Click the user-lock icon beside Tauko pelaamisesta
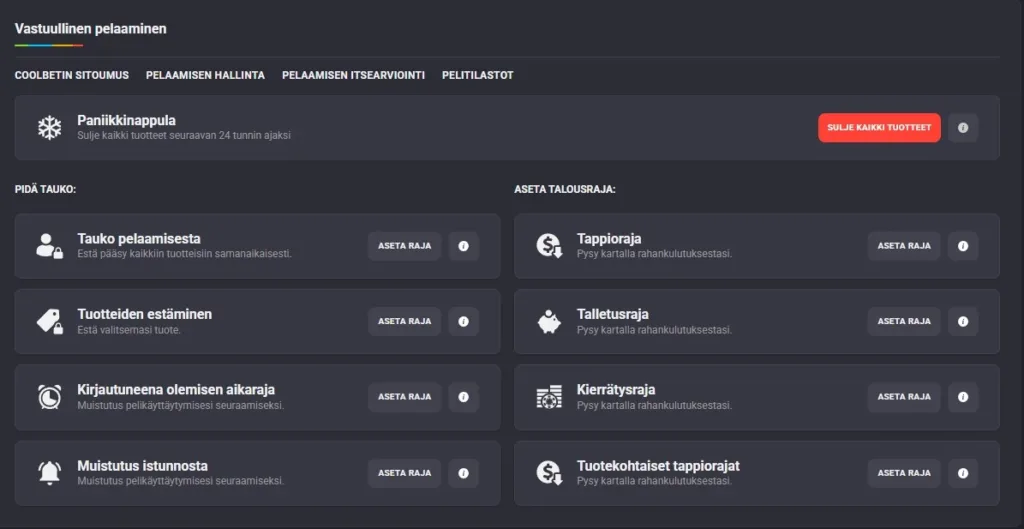Viewport: 1024px width, 529px height. [x=49, y=246]
